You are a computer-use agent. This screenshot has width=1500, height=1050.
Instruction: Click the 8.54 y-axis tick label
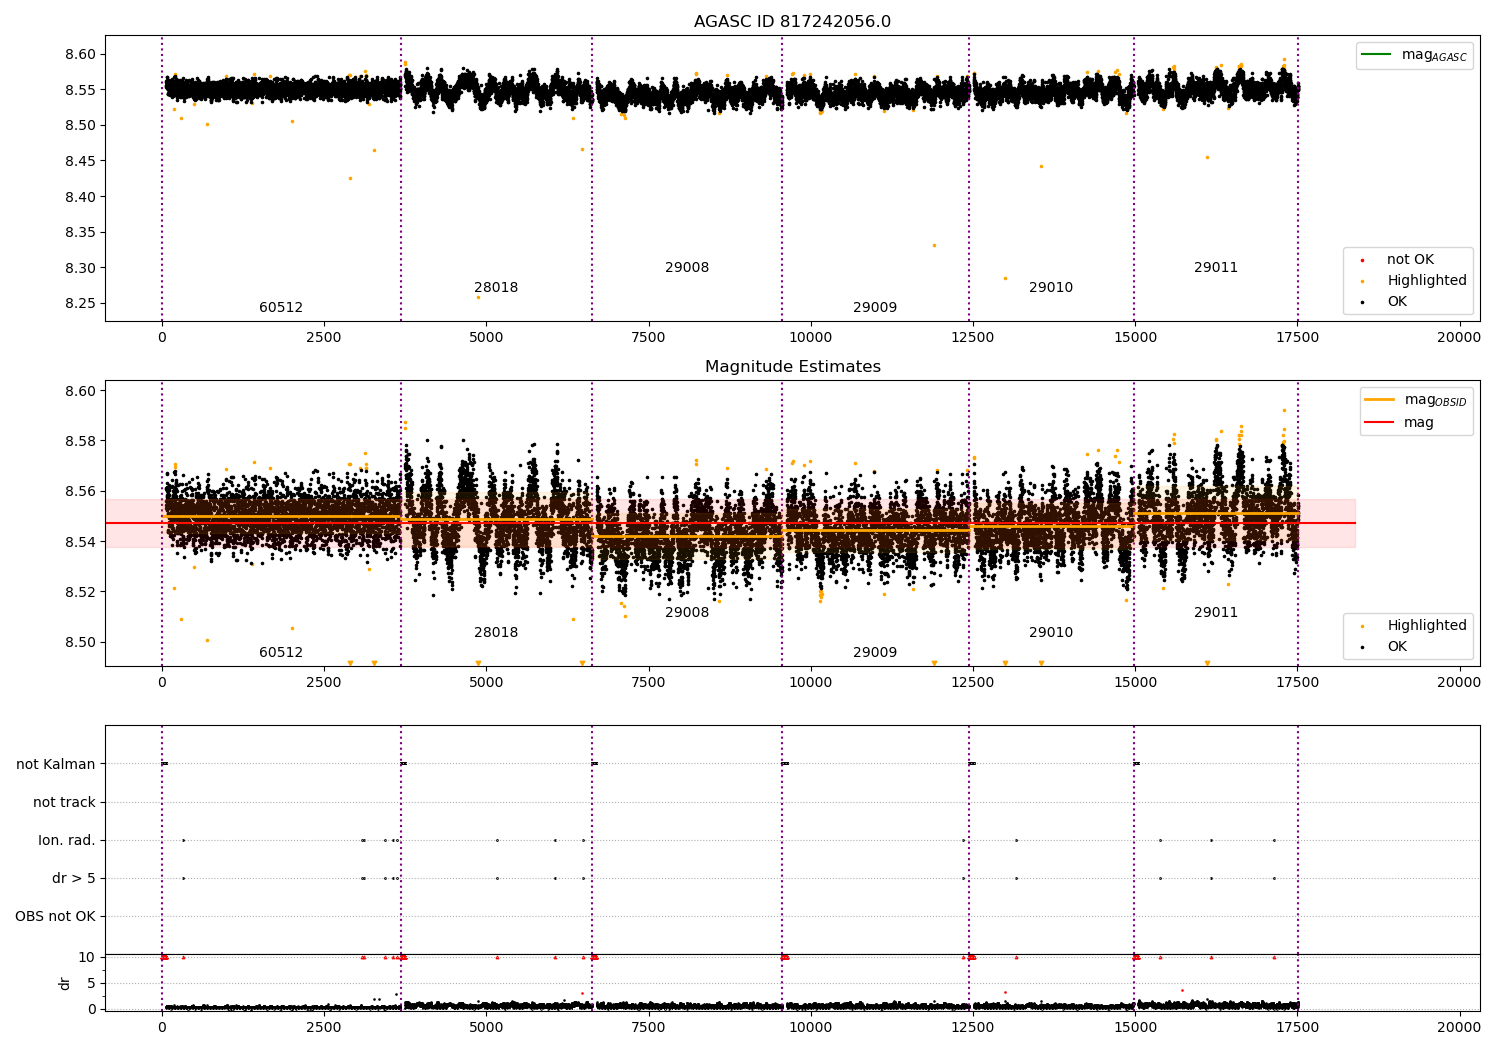pos(79,542)
